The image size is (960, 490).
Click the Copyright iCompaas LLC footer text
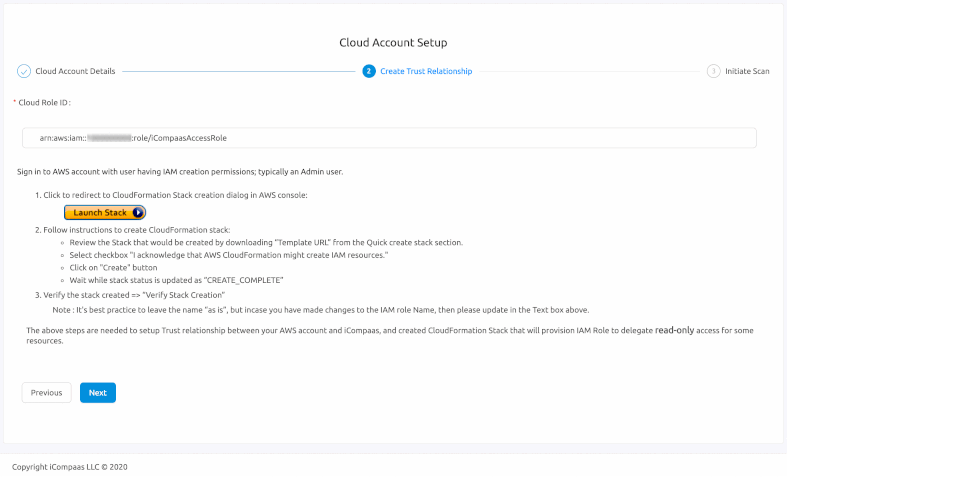click(x=70, y=467)
